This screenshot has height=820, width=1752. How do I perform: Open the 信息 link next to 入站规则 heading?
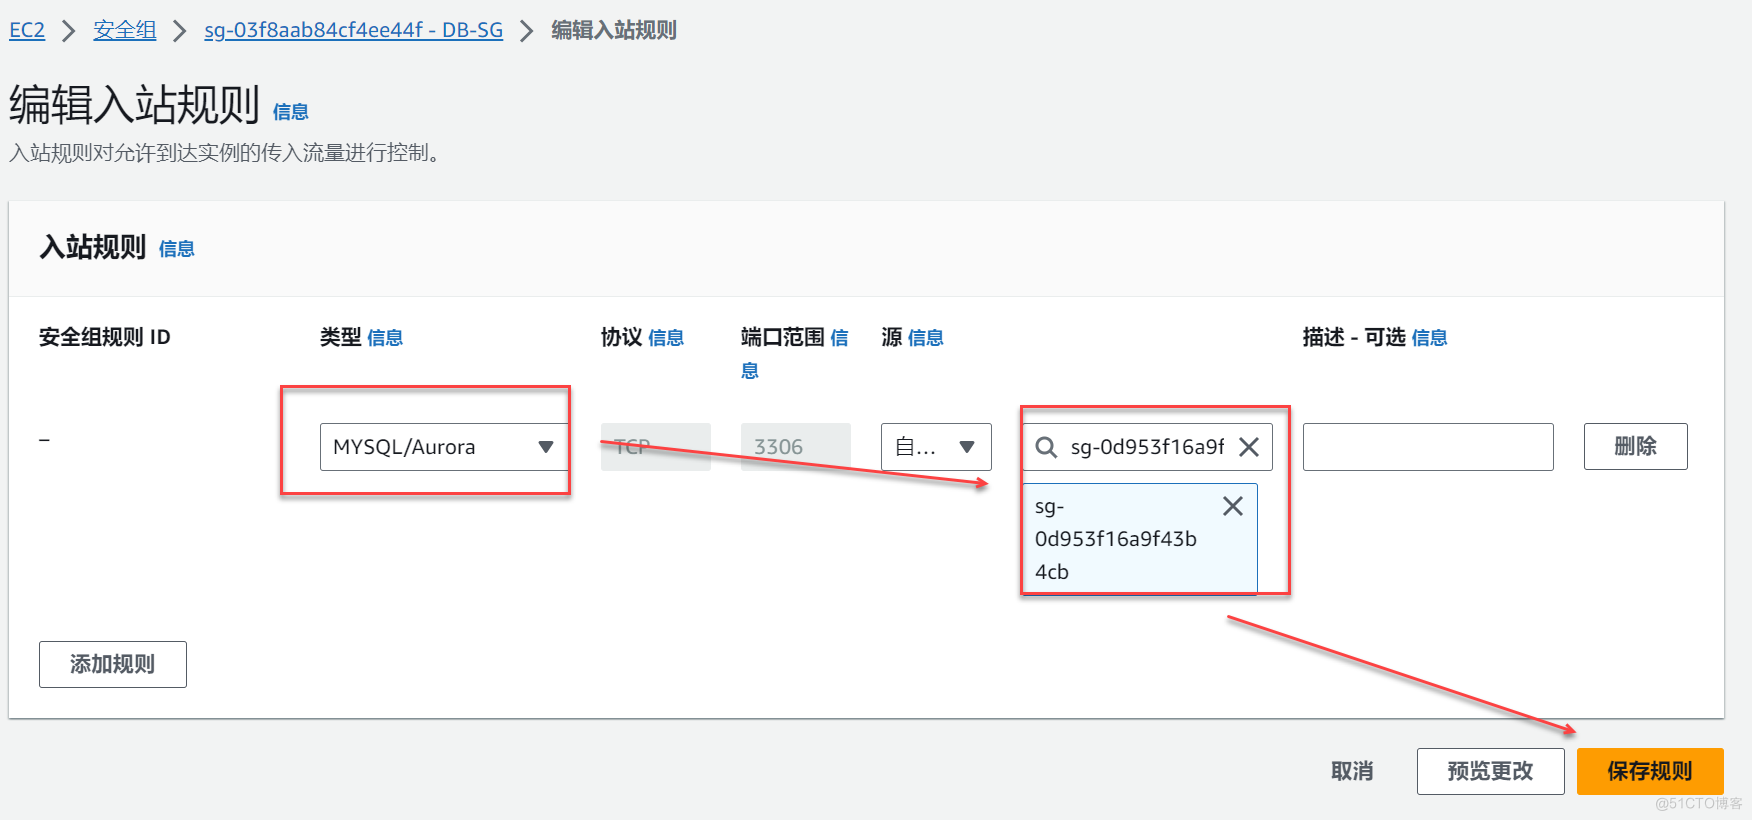click(176, 249)
